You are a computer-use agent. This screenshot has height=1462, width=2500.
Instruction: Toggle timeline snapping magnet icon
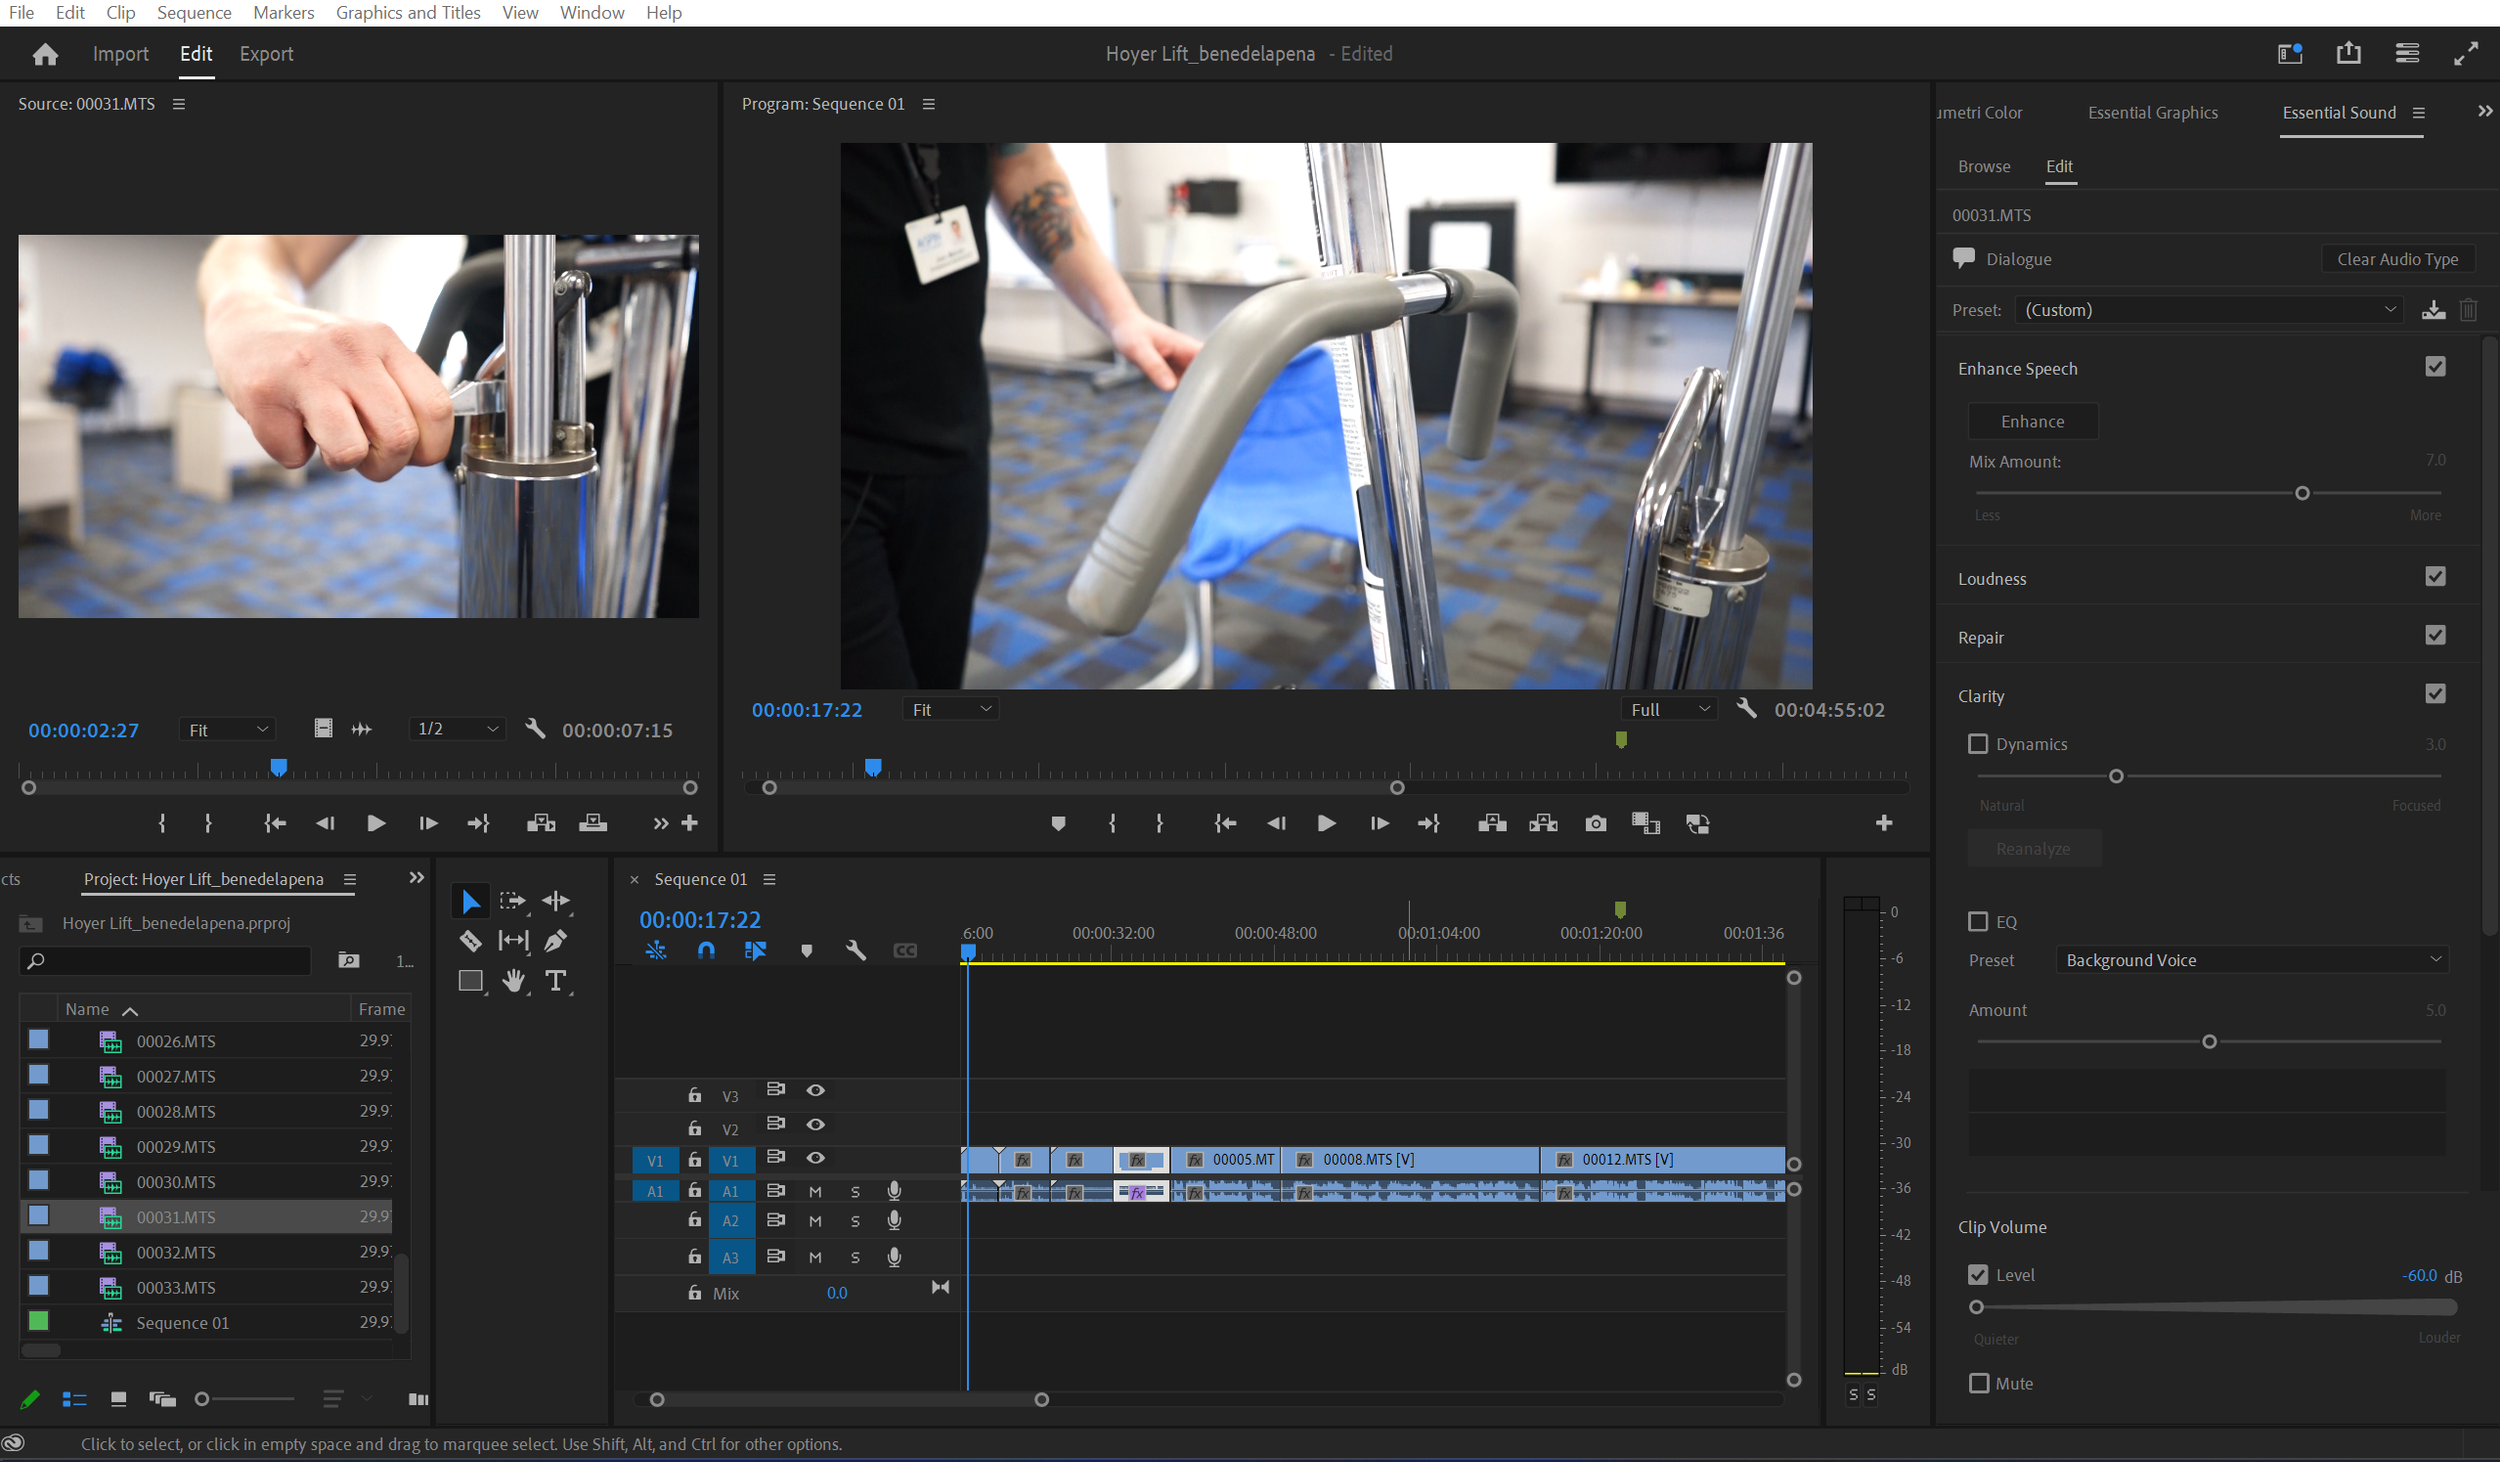706,950
